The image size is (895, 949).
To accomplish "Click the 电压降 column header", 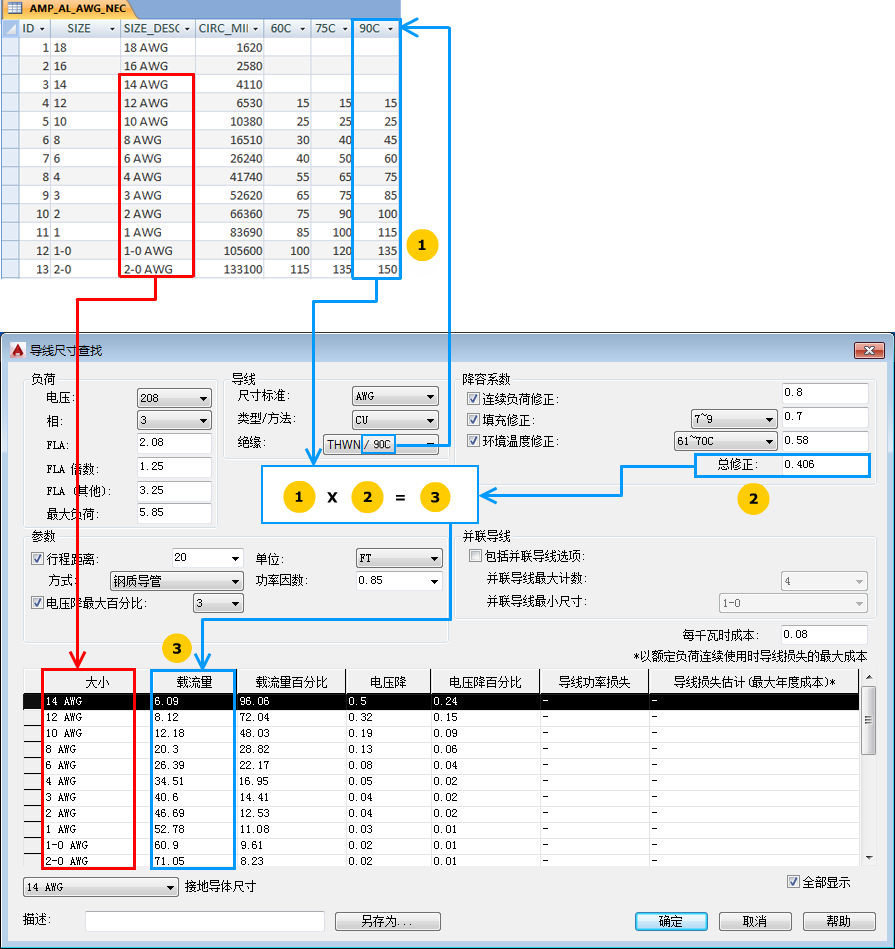I will pyautogui.click(x=388, y=682).
